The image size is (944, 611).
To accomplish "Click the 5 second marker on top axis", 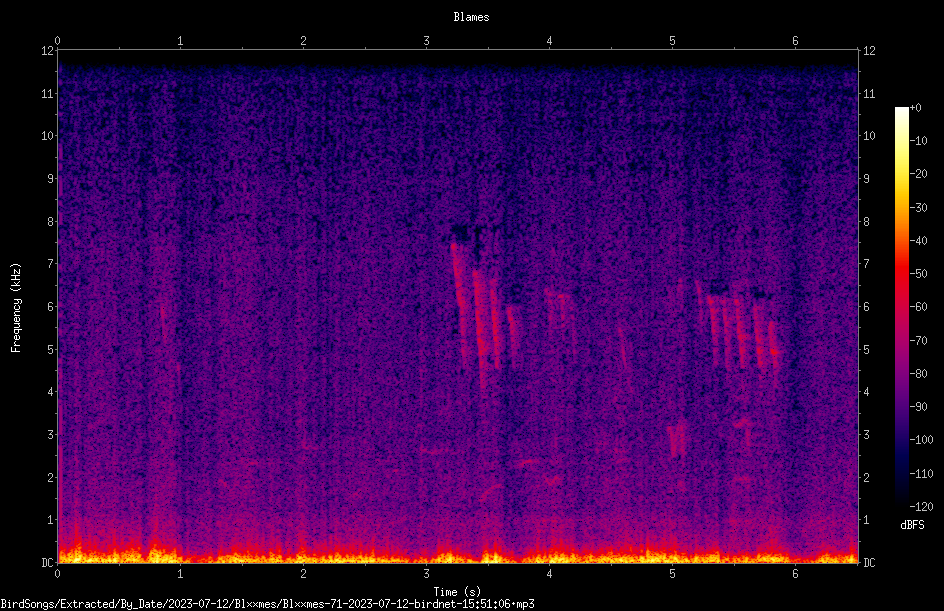I will [672, 41].
